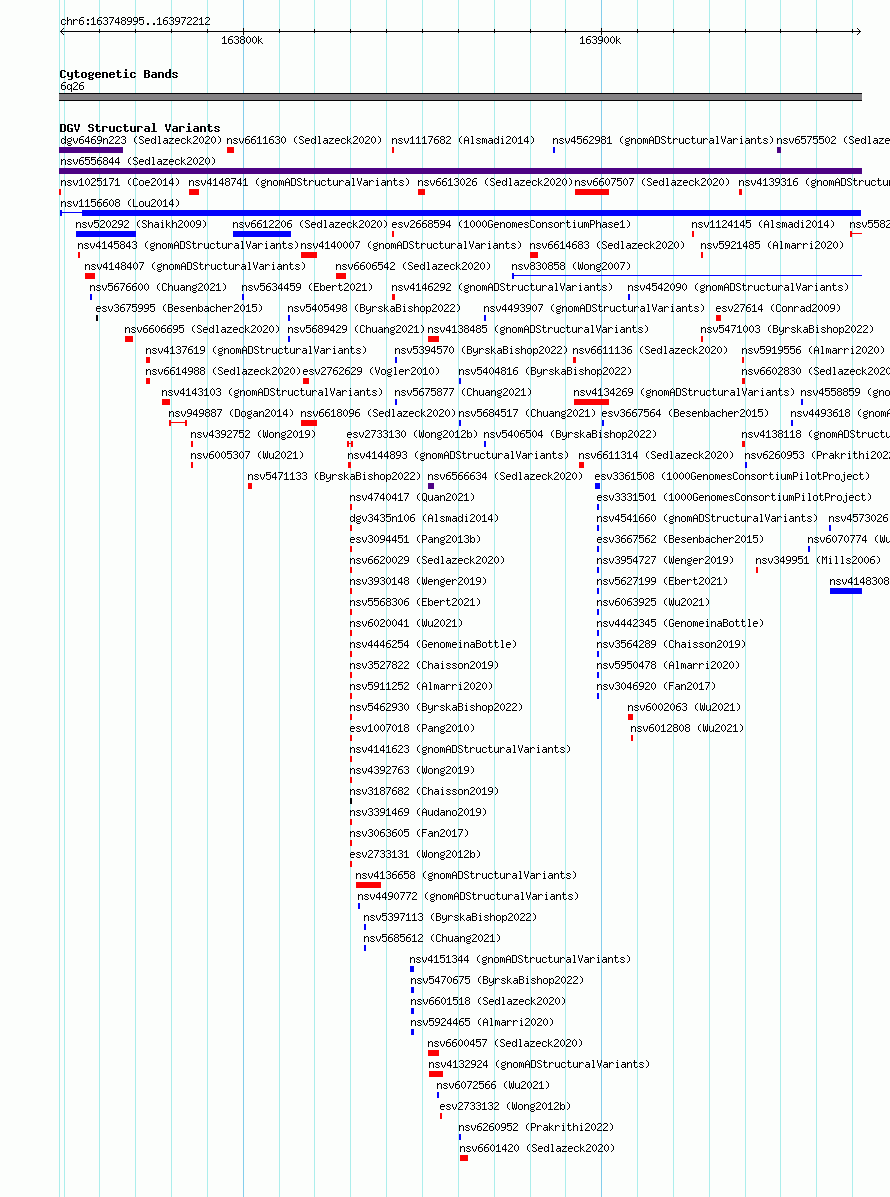Image resolution: width=890 pixels, height=1197 pixels.
Task: Select the thin blue nsv830858 variant line
Action: 687,275
